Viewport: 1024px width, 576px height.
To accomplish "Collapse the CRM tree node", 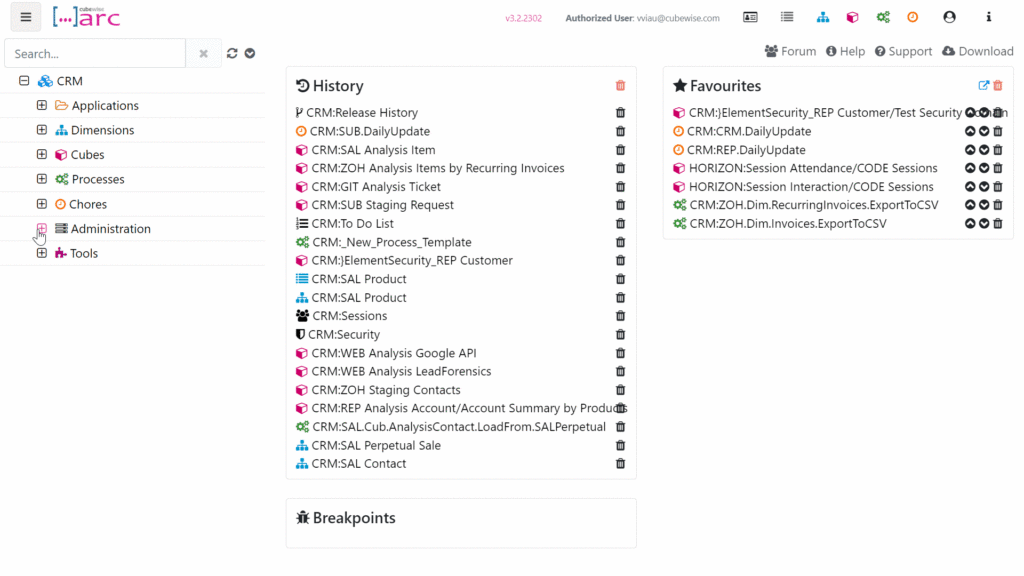I will coord(24,81).
